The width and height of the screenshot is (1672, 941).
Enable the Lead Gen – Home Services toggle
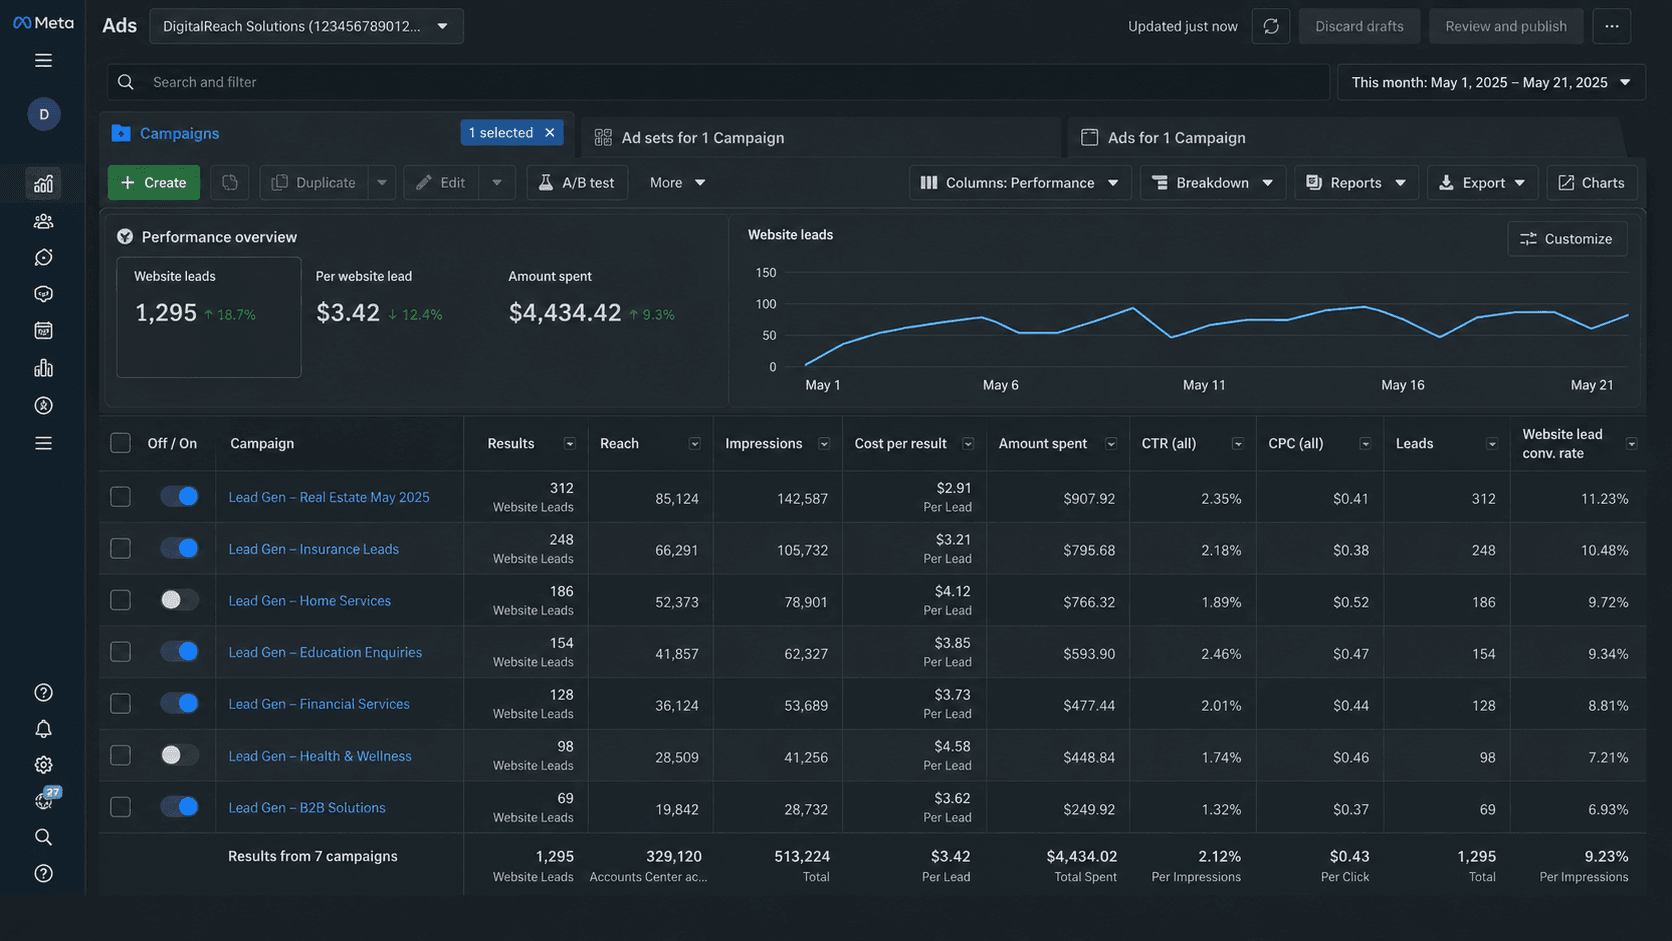tap(180, 600)
